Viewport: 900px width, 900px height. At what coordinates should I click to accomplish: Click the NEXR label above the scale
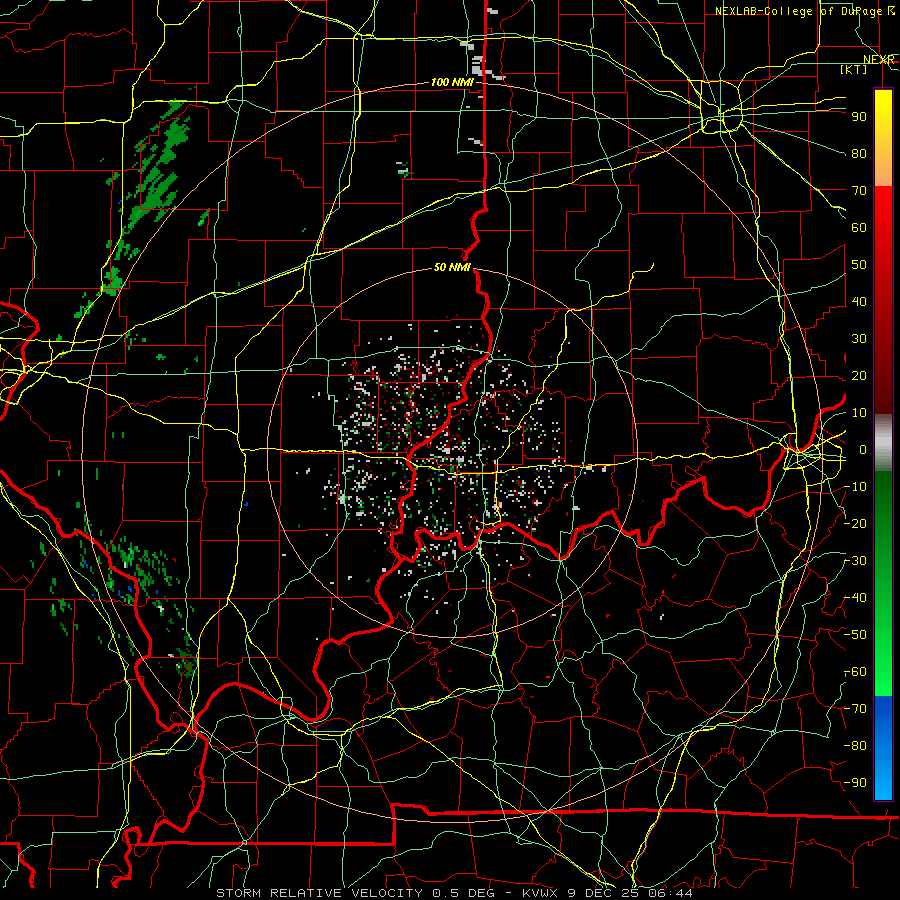coord(879,60)
